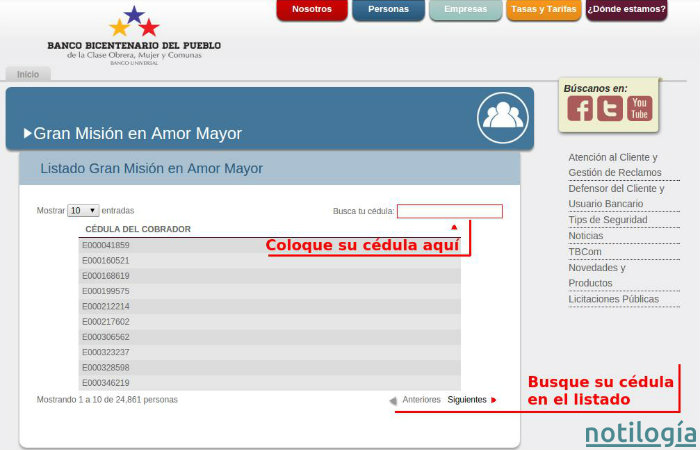Select row E000346219
The height and width of the screenshot is (450, 700).
[270, 383]
